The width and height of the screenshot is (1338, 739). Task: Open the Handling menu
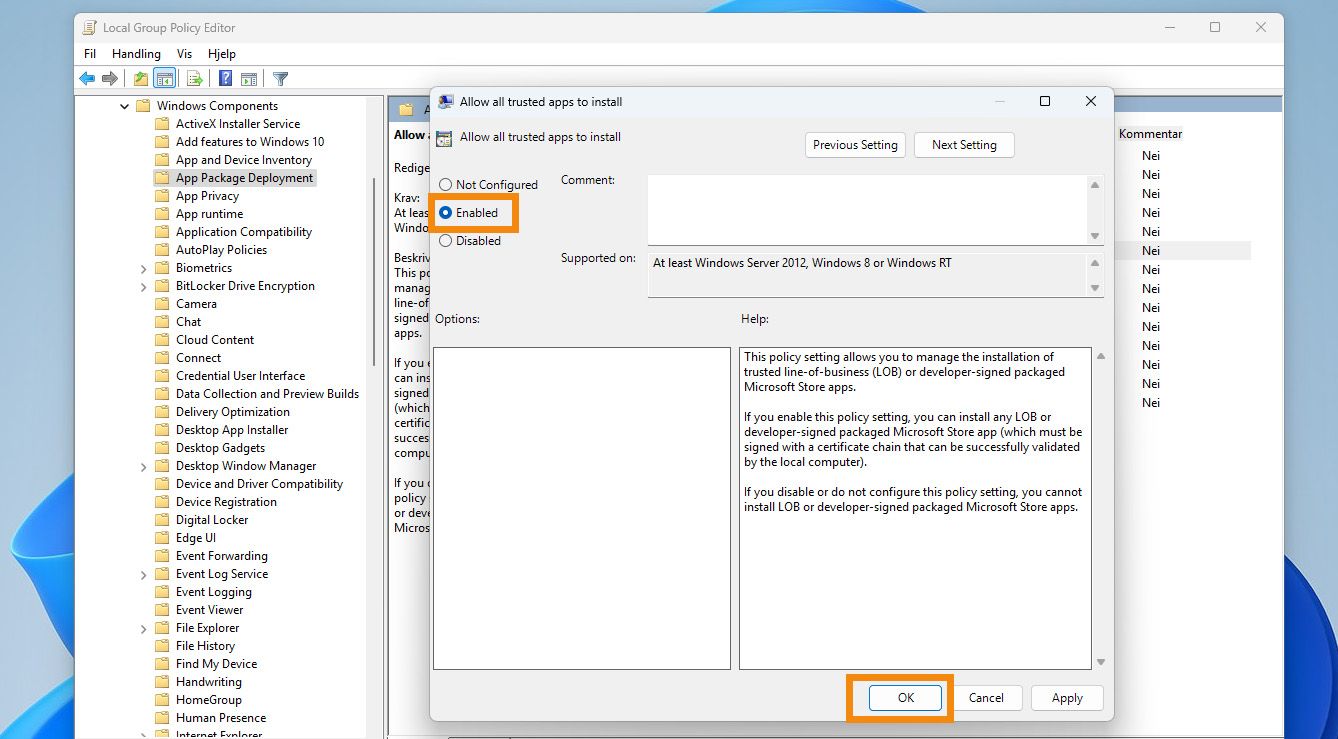click(x=136, y=54)
